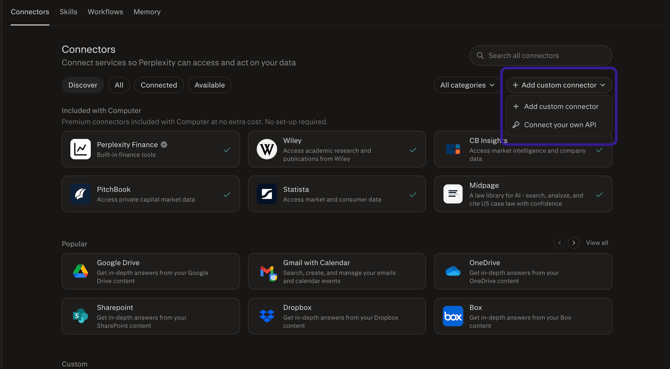Screen dimensions: 670x369
Task: Open the All categories dropdown
Action: coord(467,85)
